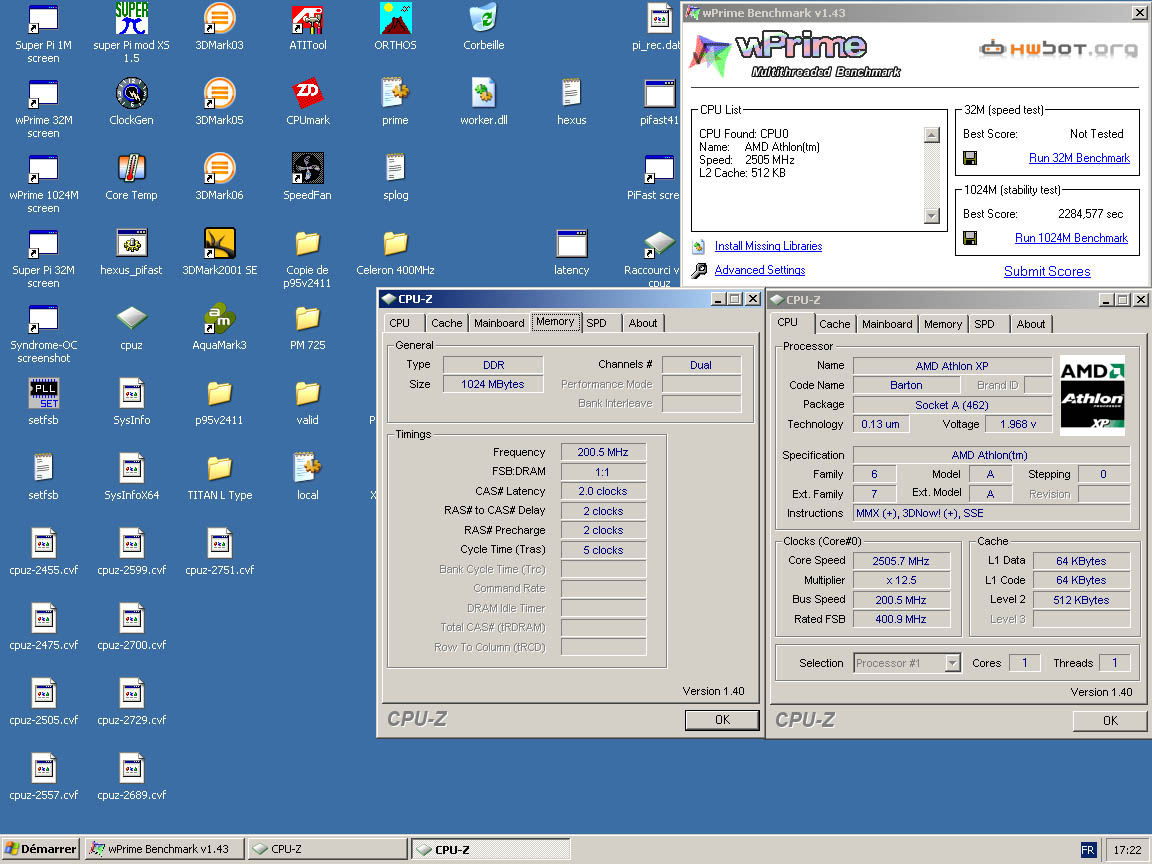Open Mainboard tab in left CPU-Z window
The height and width of the screenshot is (864, 1152).
coord(499,323)
